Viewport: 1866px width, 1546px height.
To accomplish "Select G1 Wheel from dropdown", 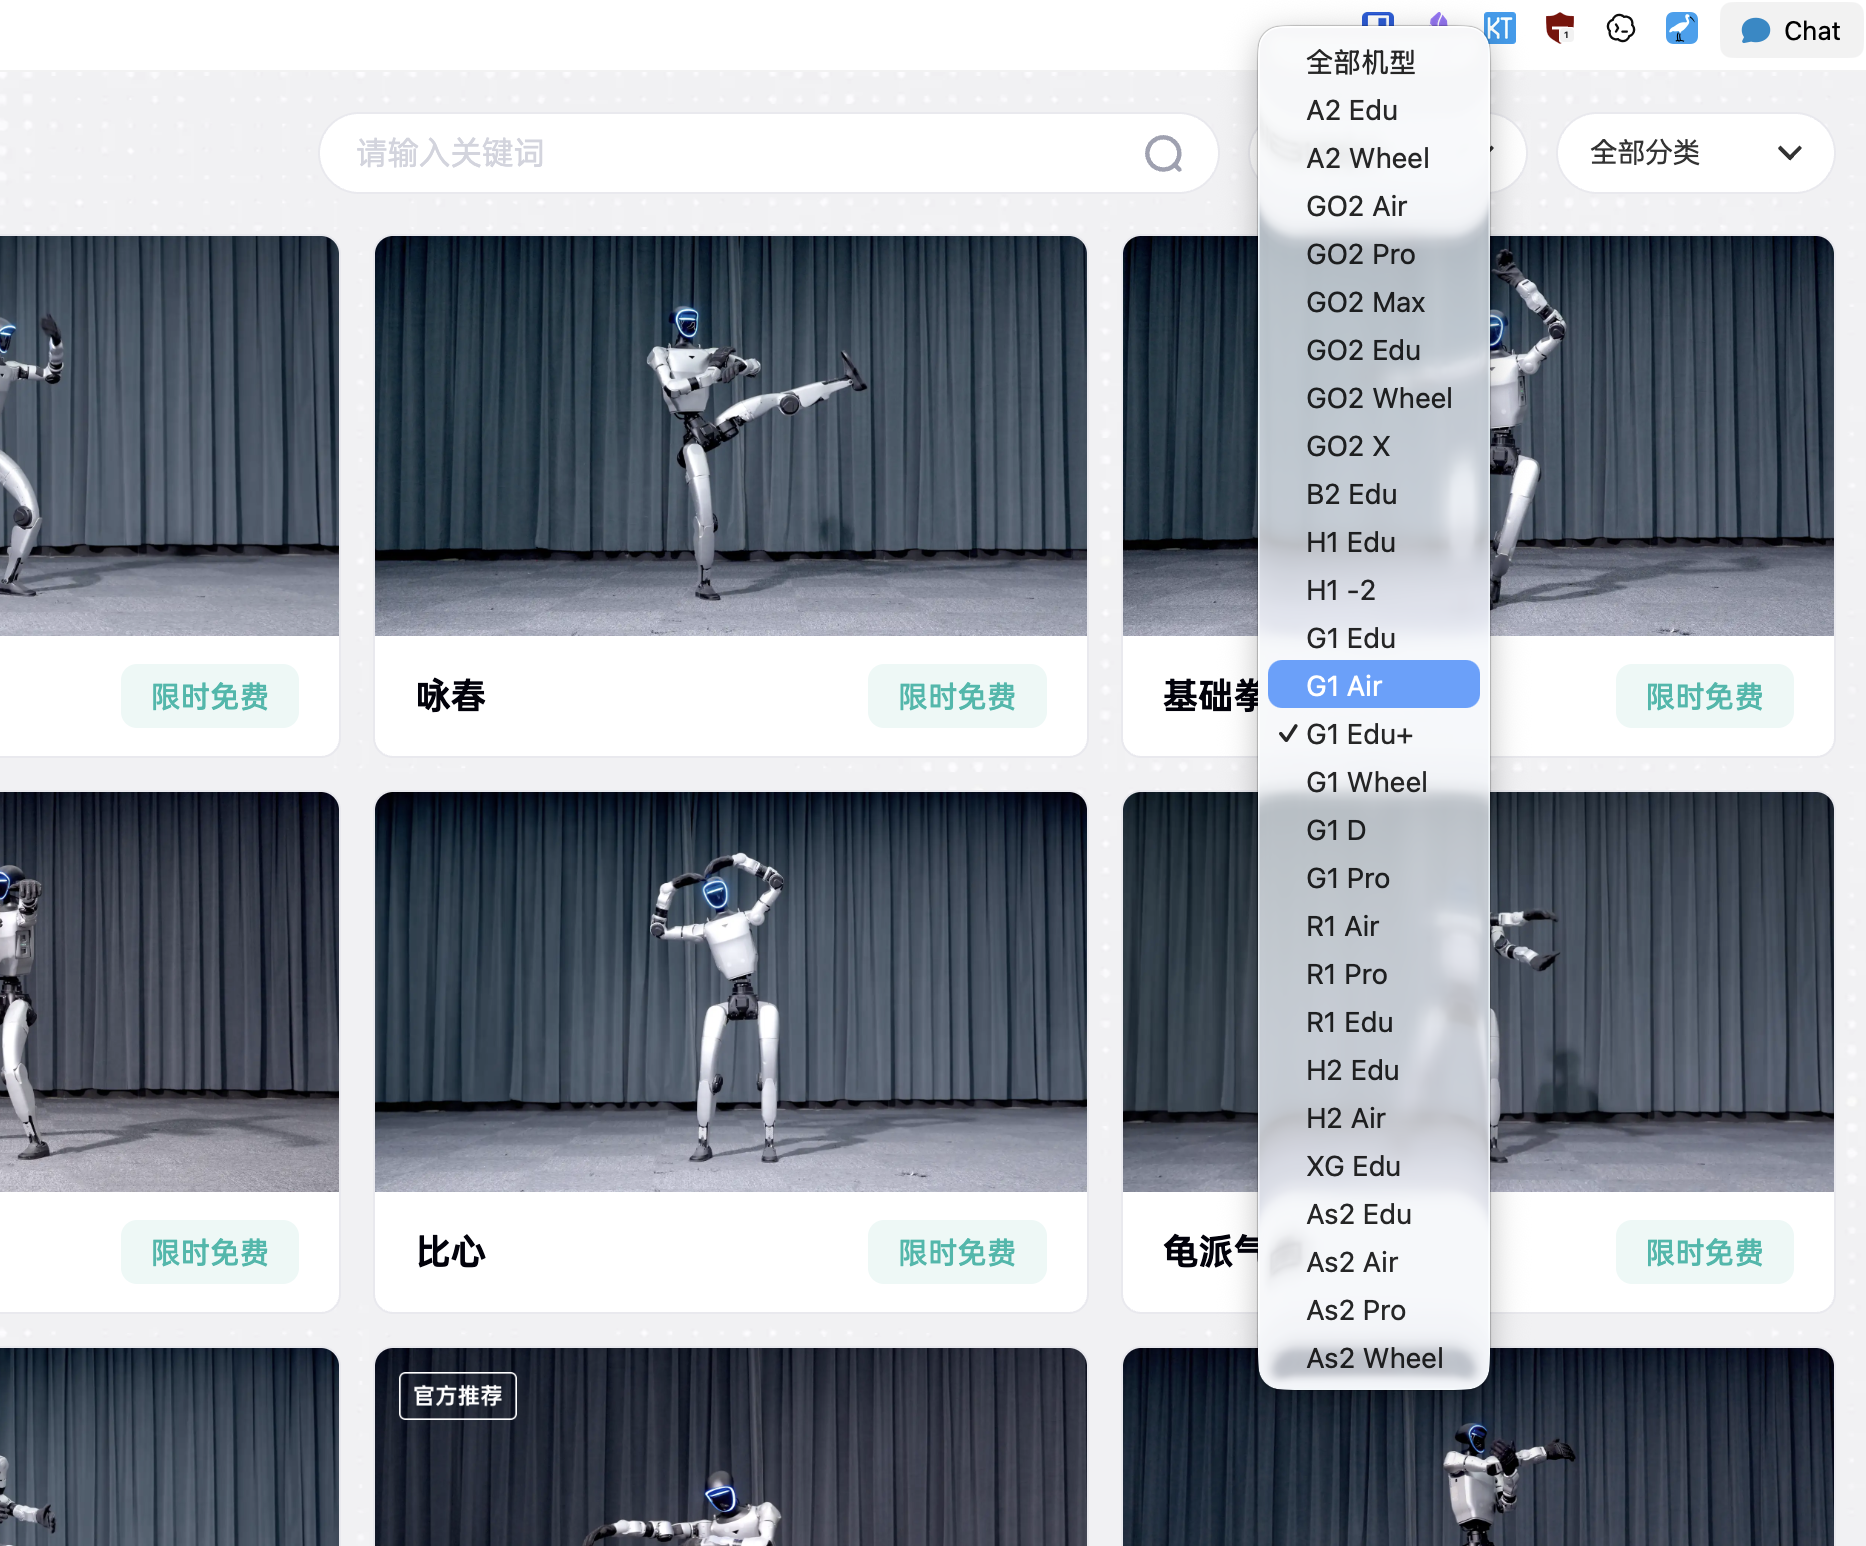I will click(1373, 782).
